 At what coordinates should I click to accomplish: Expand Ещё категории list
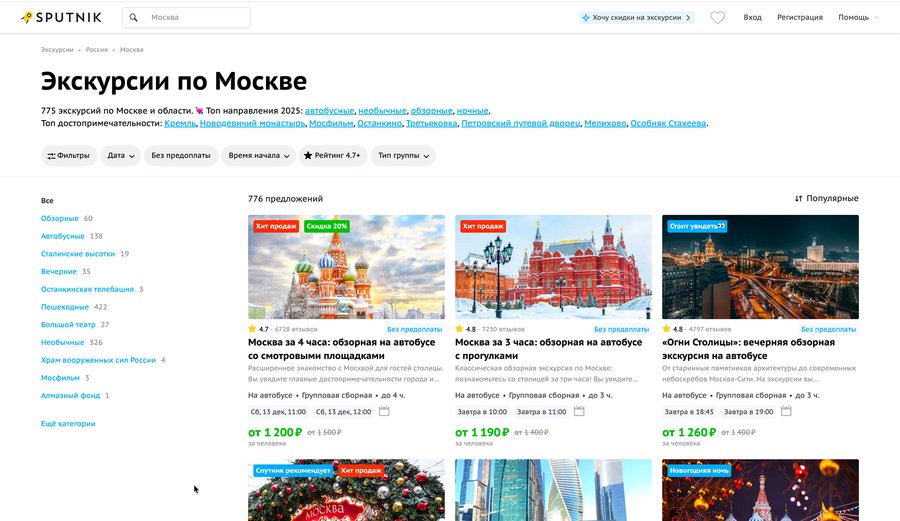(x=68, y=423)
